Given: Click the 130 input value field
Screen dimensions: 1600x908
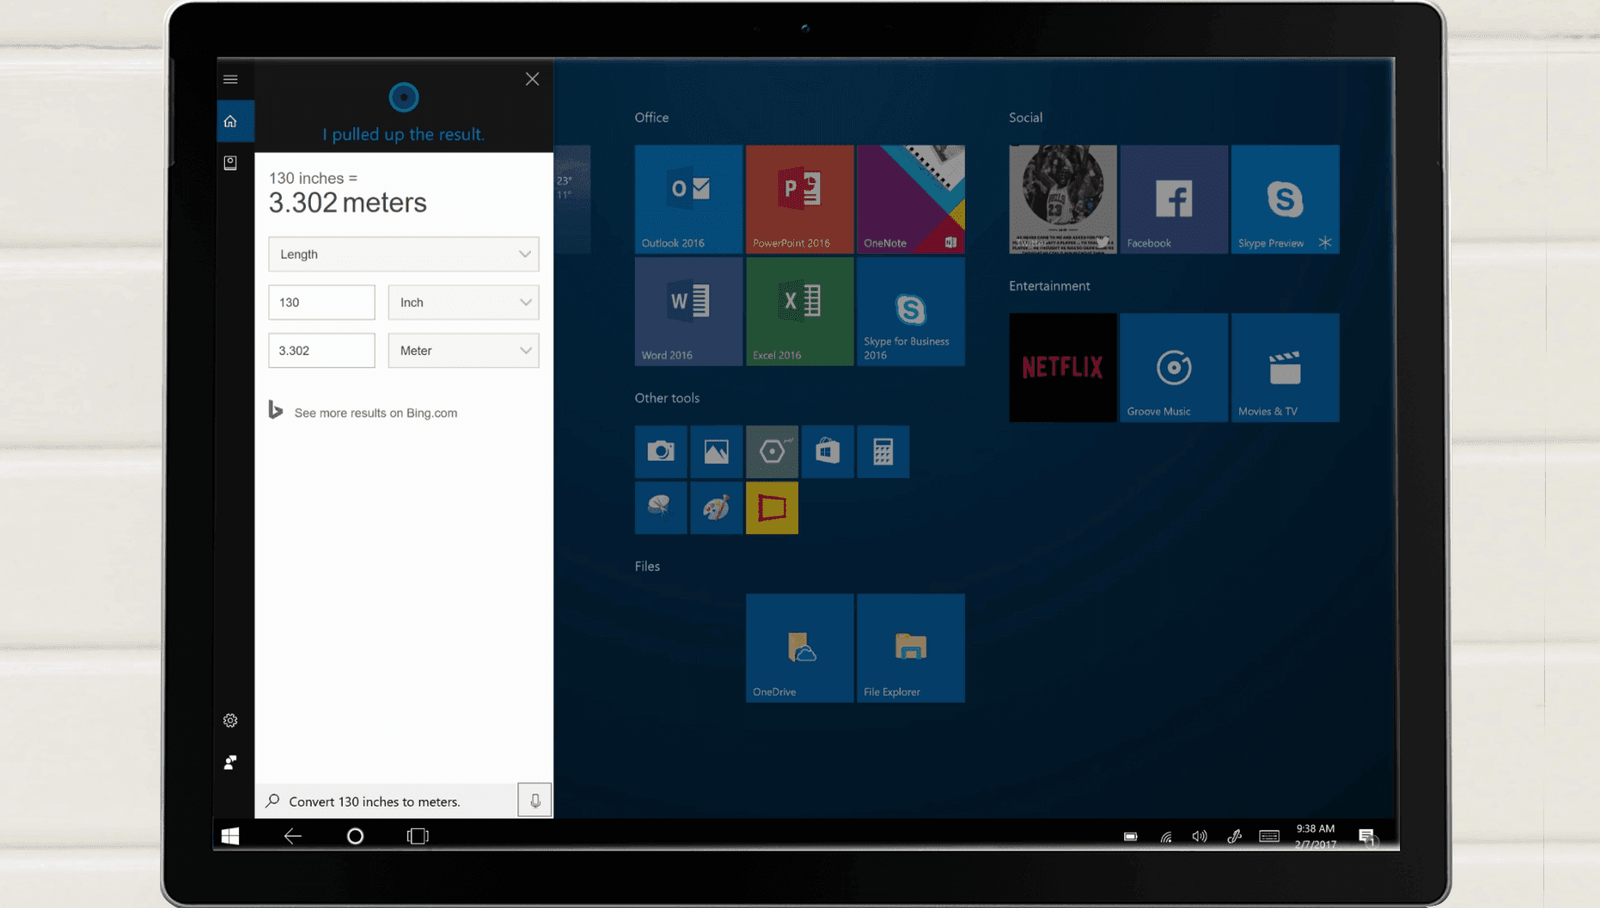Looking at the screenshot, I should pos(321,302).
